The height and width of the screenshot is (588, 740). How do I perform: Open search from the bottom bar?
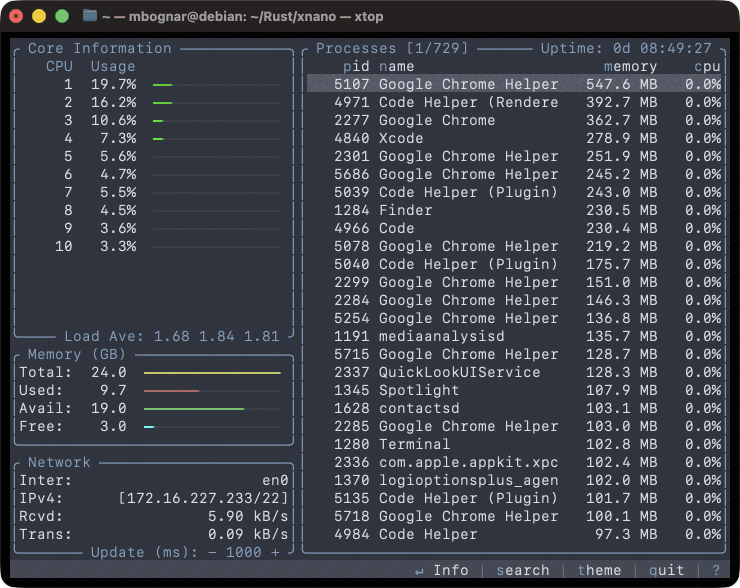(523, 570)
